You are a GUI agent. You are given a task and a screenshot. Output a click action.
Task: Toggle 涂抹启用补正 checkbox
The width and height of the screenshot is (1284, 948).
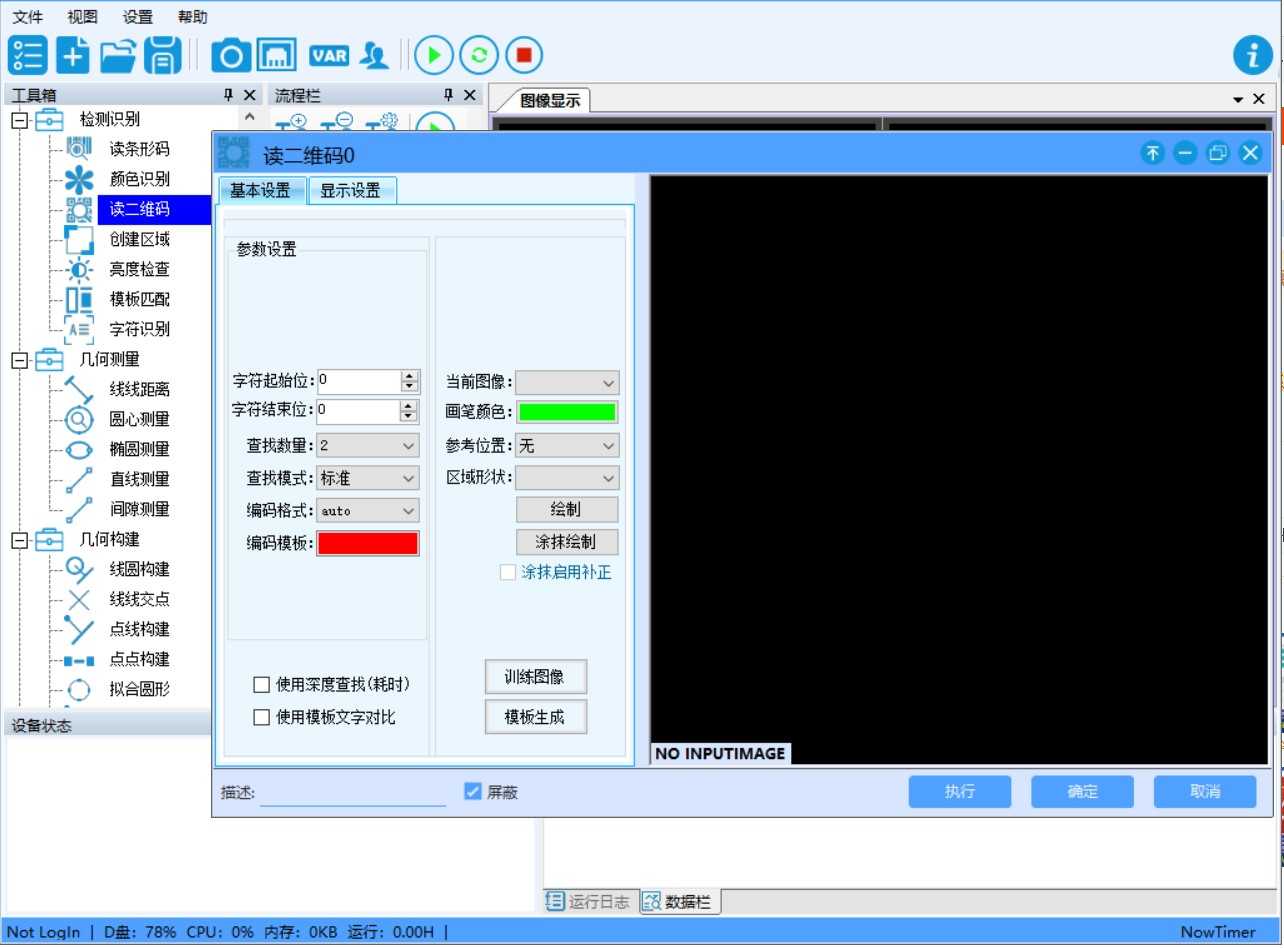tap(508, 572)
